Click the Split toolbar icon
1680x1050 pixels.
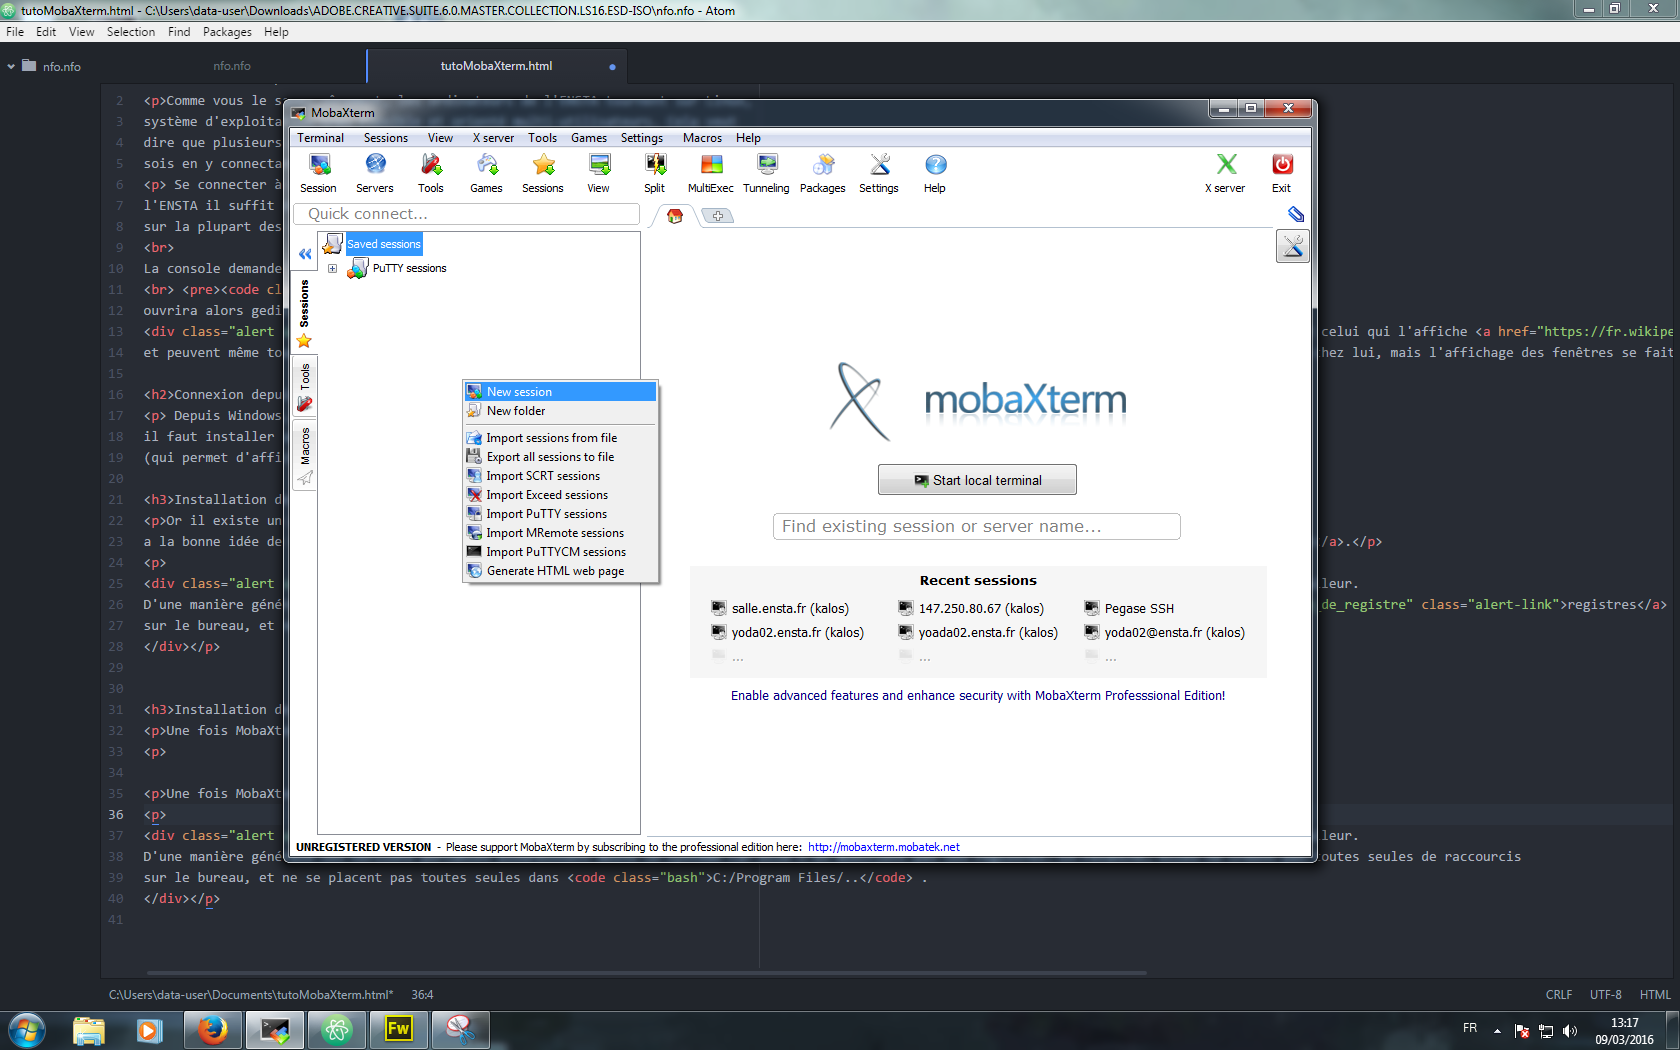coord(655,173)
